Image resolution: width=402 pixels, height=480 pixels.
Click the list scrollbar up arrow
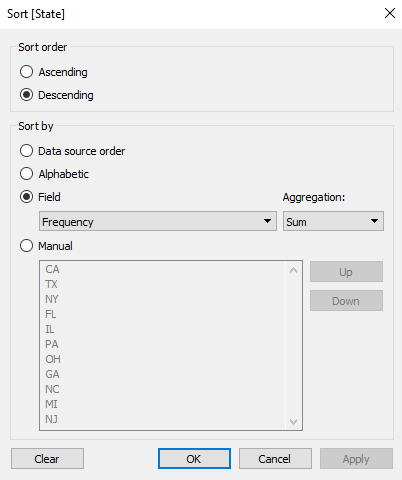pyautogui.click(x=293, y=270)
